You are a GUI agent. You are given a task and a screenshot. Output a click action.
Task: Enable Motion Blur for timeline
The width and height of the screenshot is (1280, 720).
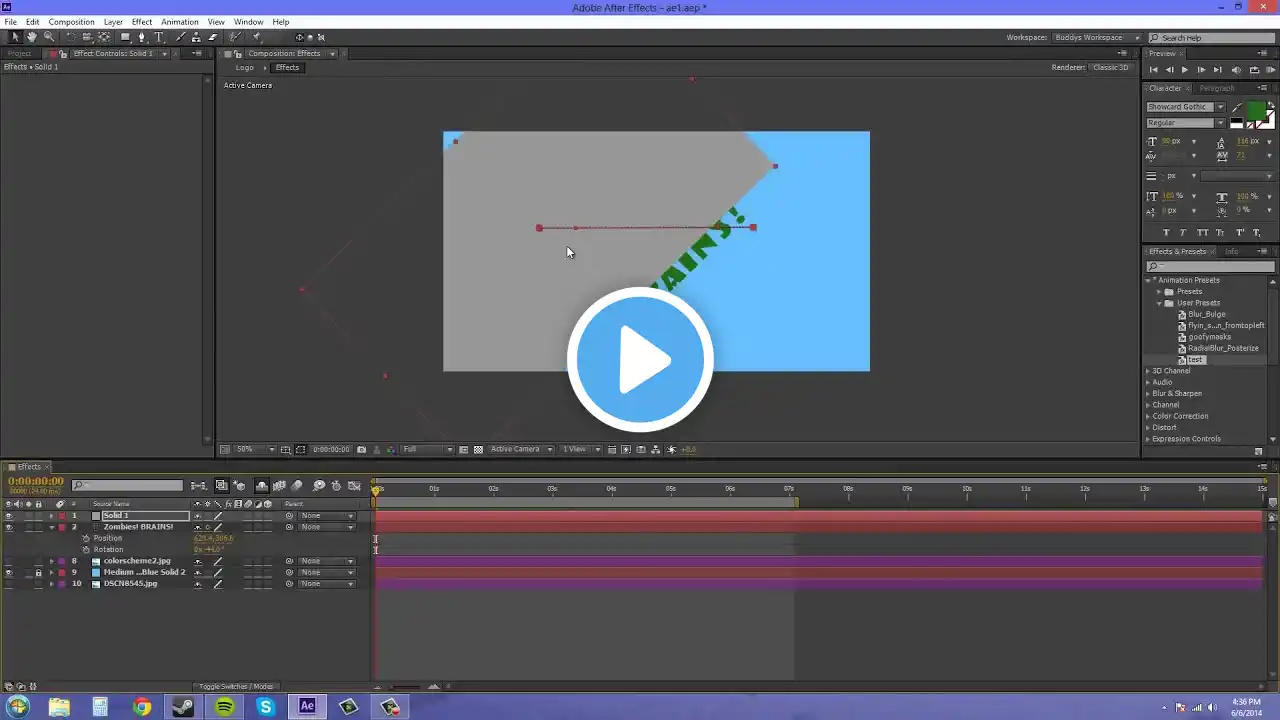click(x=297, y=486)
